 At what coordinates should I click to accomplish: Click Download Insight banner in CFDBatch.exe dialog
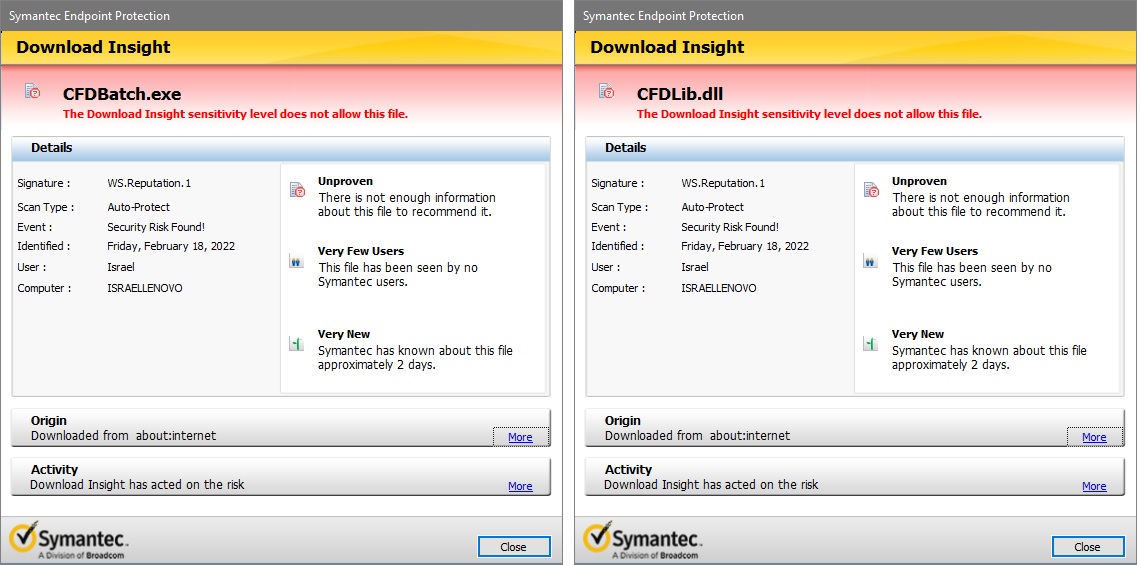click(281, 47)
